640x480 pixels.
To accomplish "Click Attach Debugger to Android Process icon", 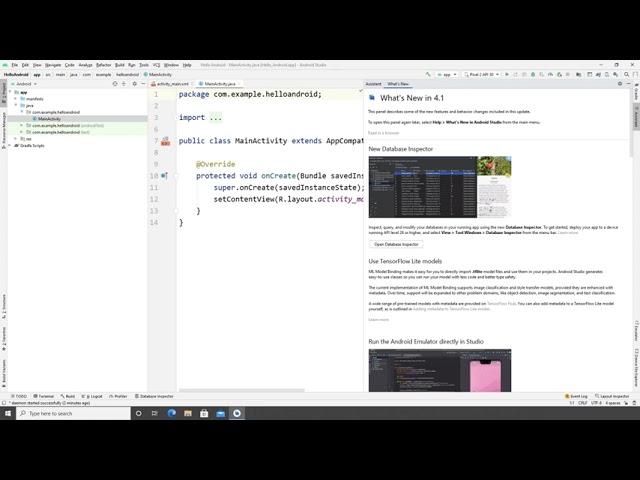I will pyautogui.click(x=559, y=75).
